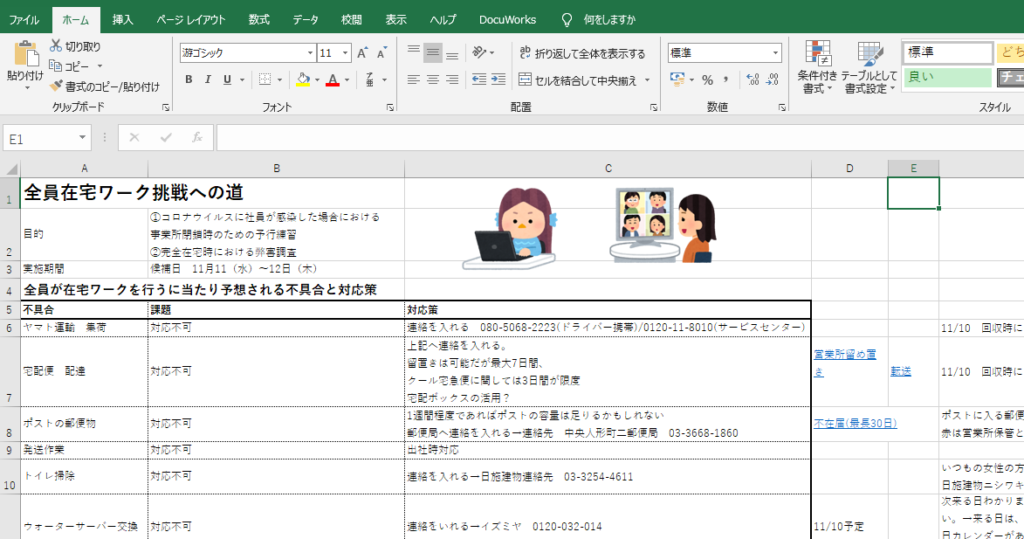This screenshot has width=1024, height=539.
Task: Click the Format Painter brush icon
Action: pos(56,87)
